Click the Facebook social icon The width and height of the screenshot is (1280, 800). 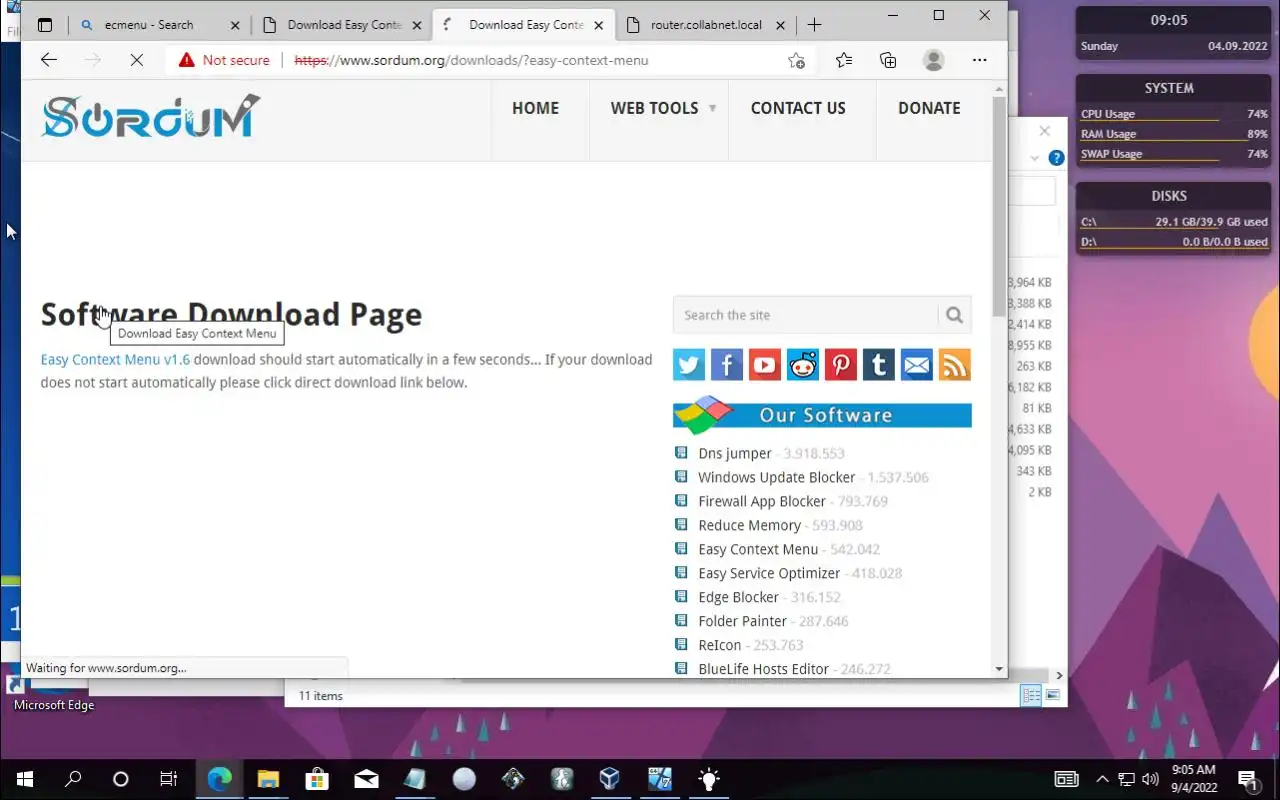[727, 365]
